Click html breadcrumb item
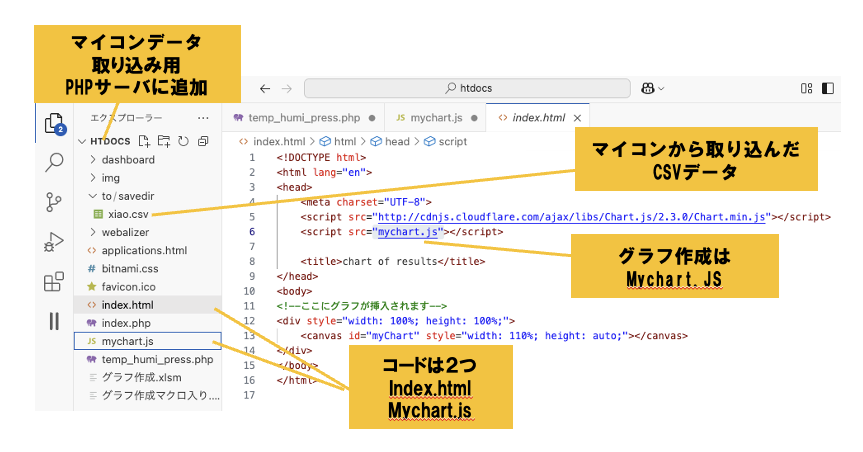 pyautogui.click(x=339, y=141)
